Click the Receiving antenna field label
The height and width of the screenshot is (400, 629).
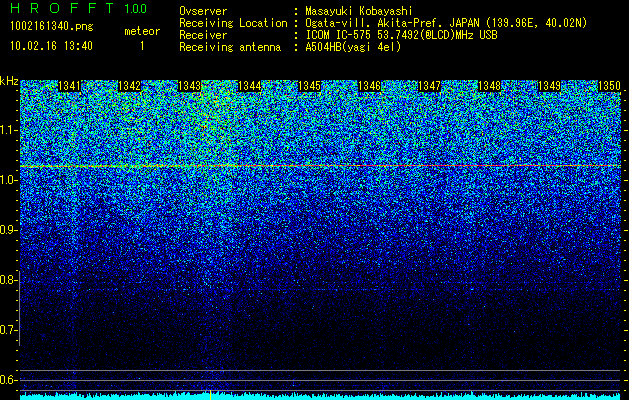click(230, 47)
